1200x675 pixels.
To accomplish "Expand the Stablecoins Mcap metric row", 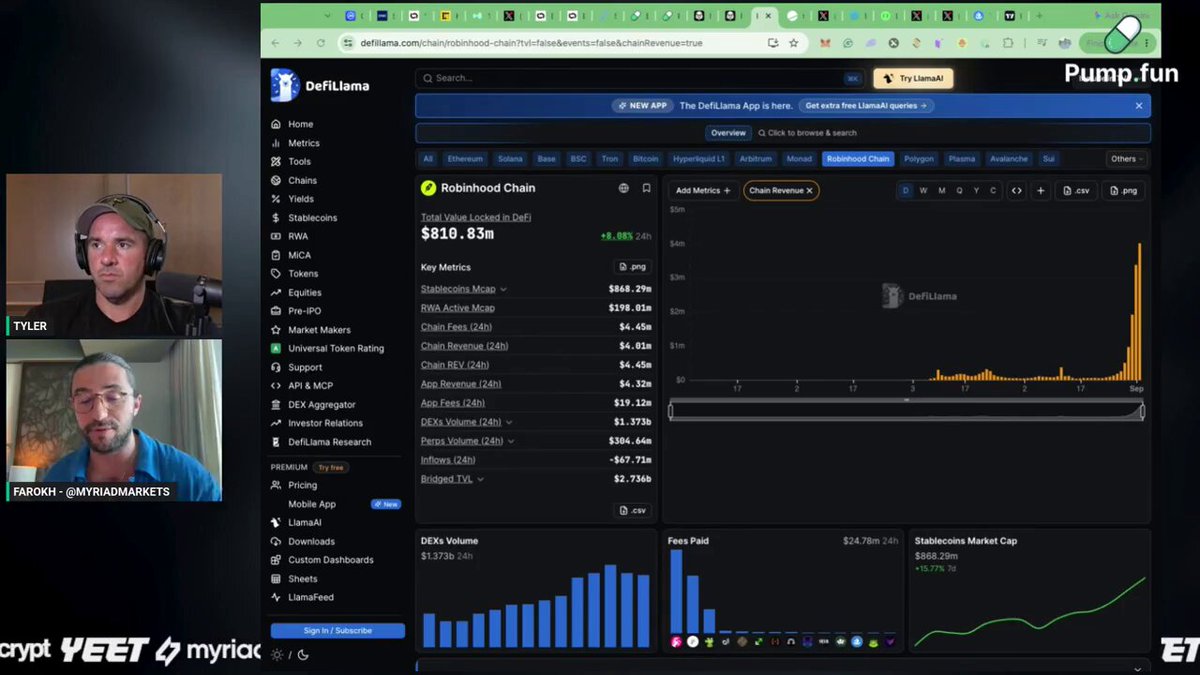I will point(503,289).
